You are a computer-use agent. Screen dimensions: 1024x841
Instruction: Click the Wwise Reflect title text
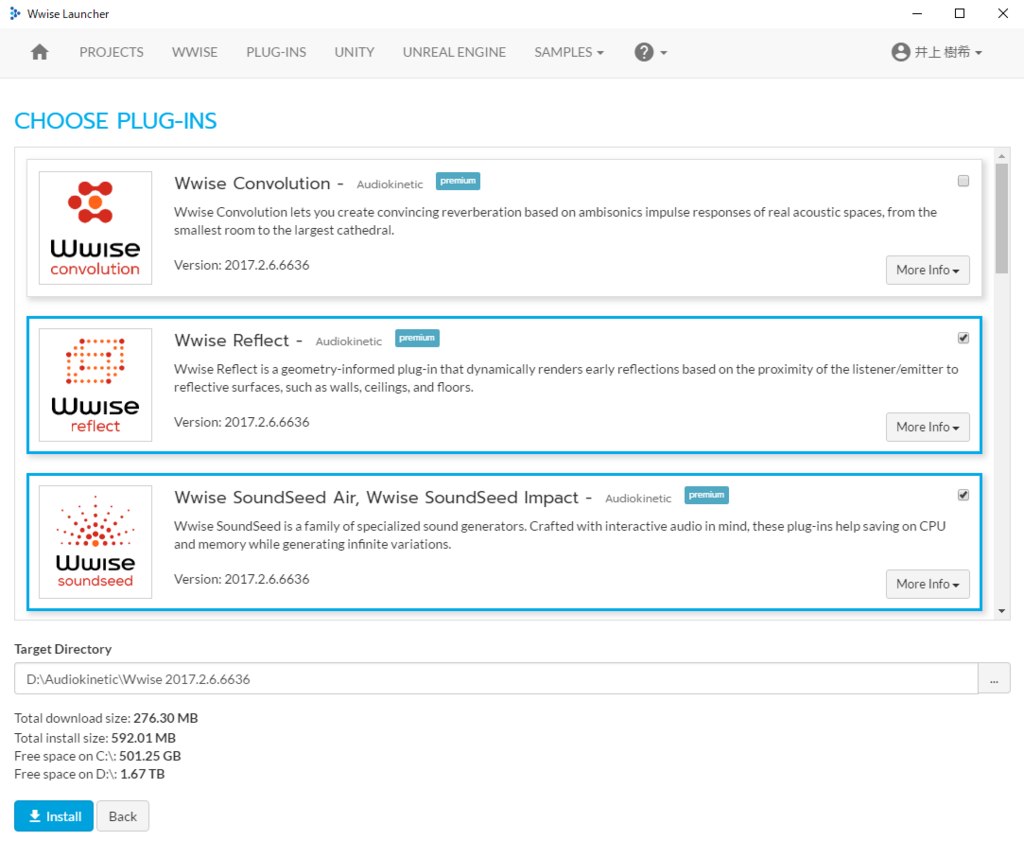tap(232, 340)
